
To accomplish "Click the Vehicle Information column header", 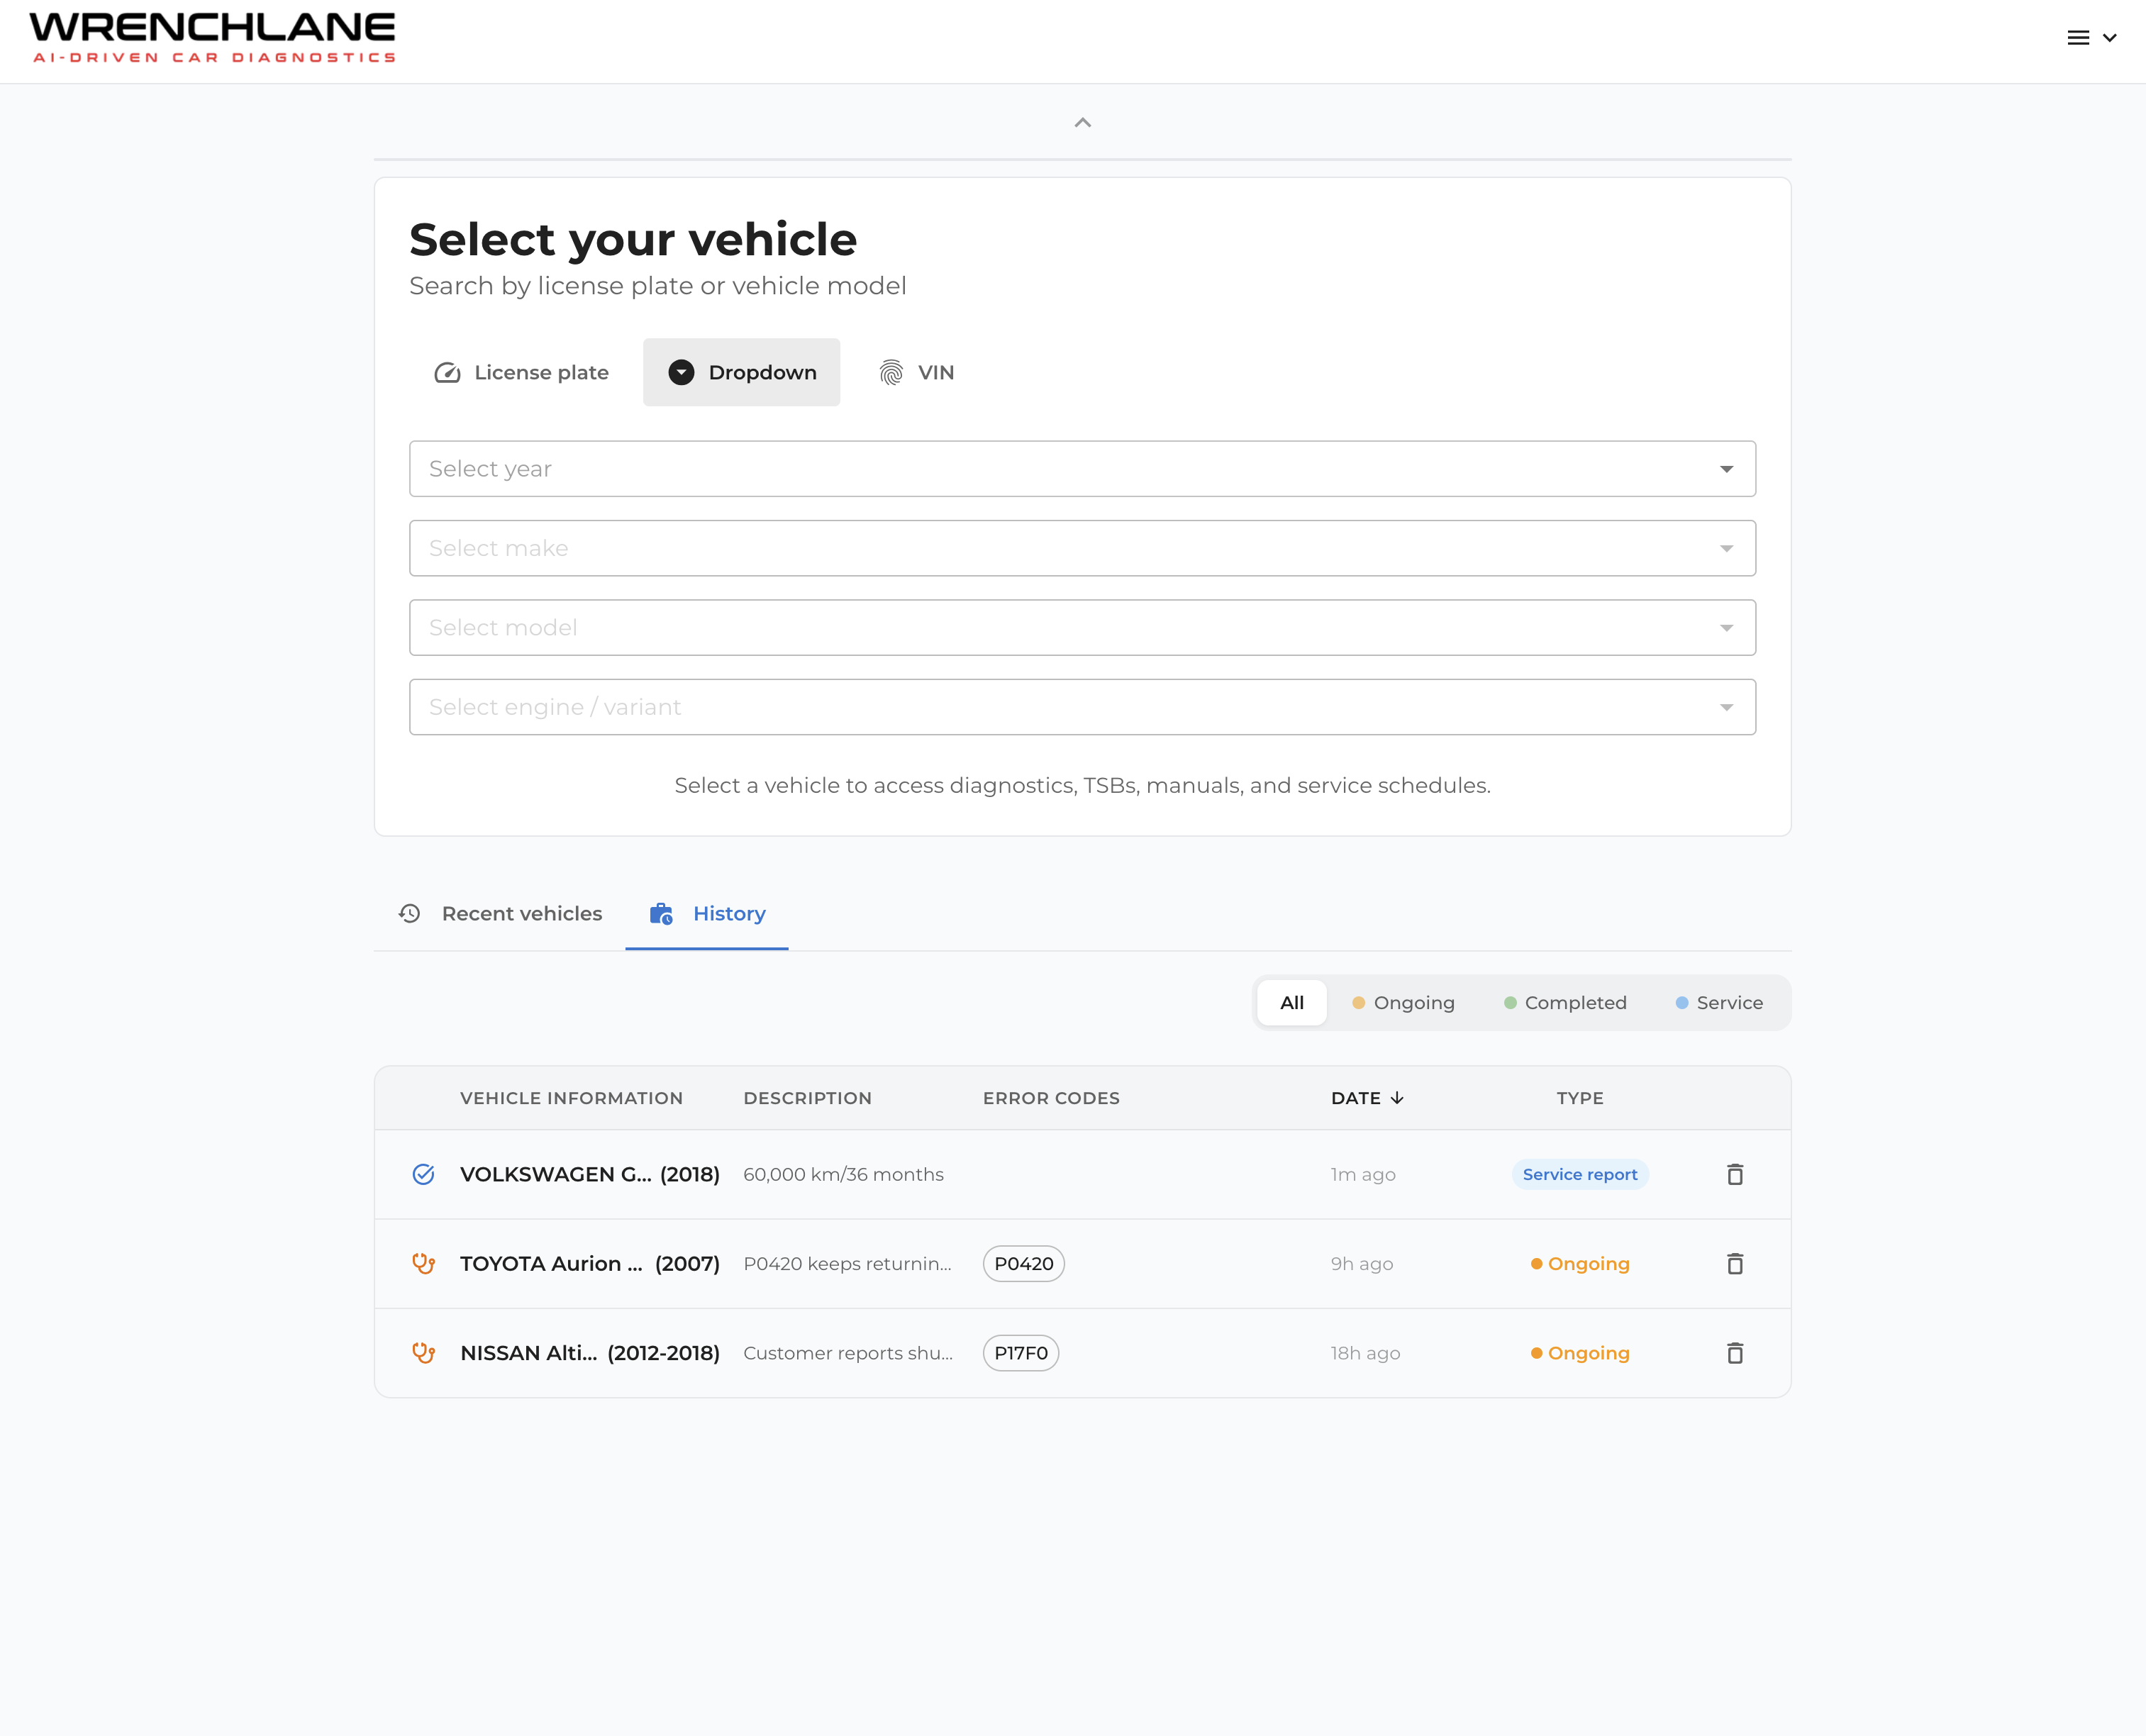I will pos(571,1098).
